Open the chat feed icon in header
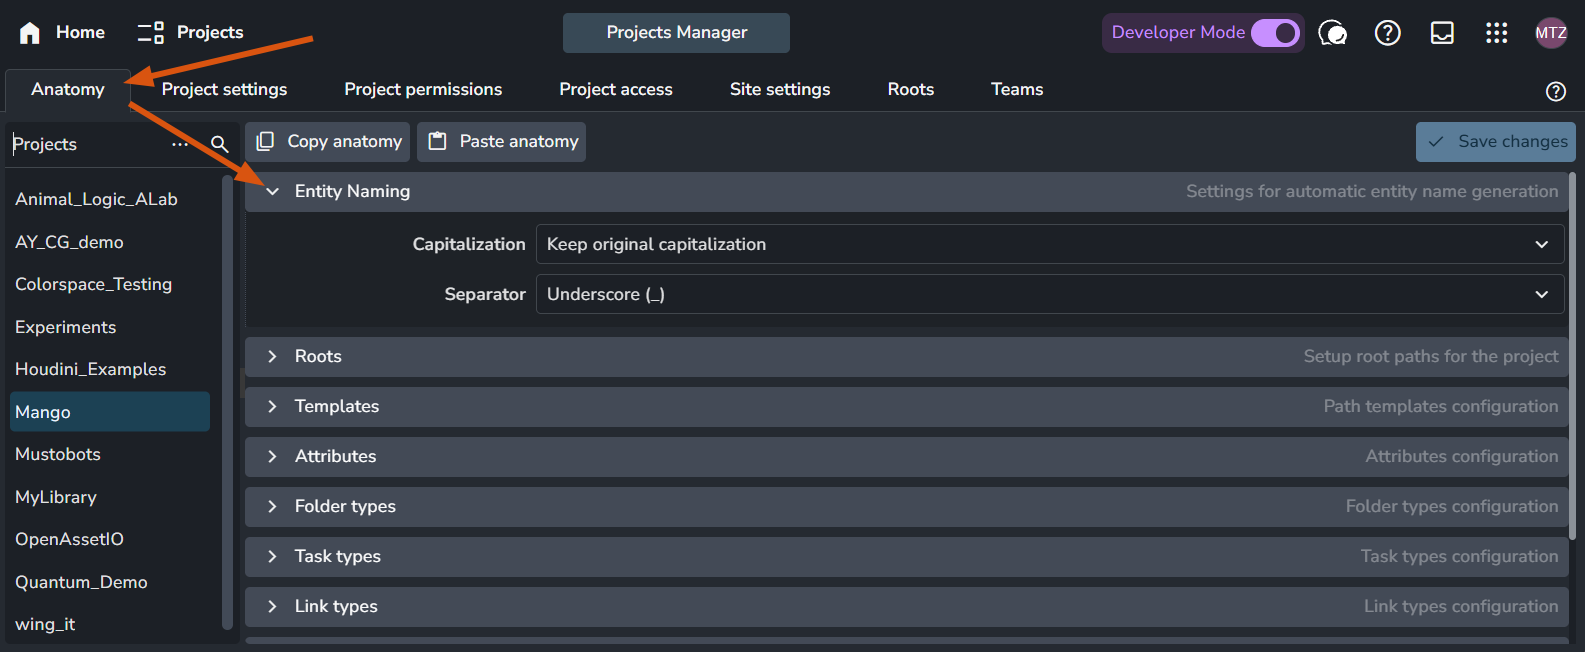The height and width of the screenshot is (652, 1585). pyautogui.click(x=1332, y=33)
